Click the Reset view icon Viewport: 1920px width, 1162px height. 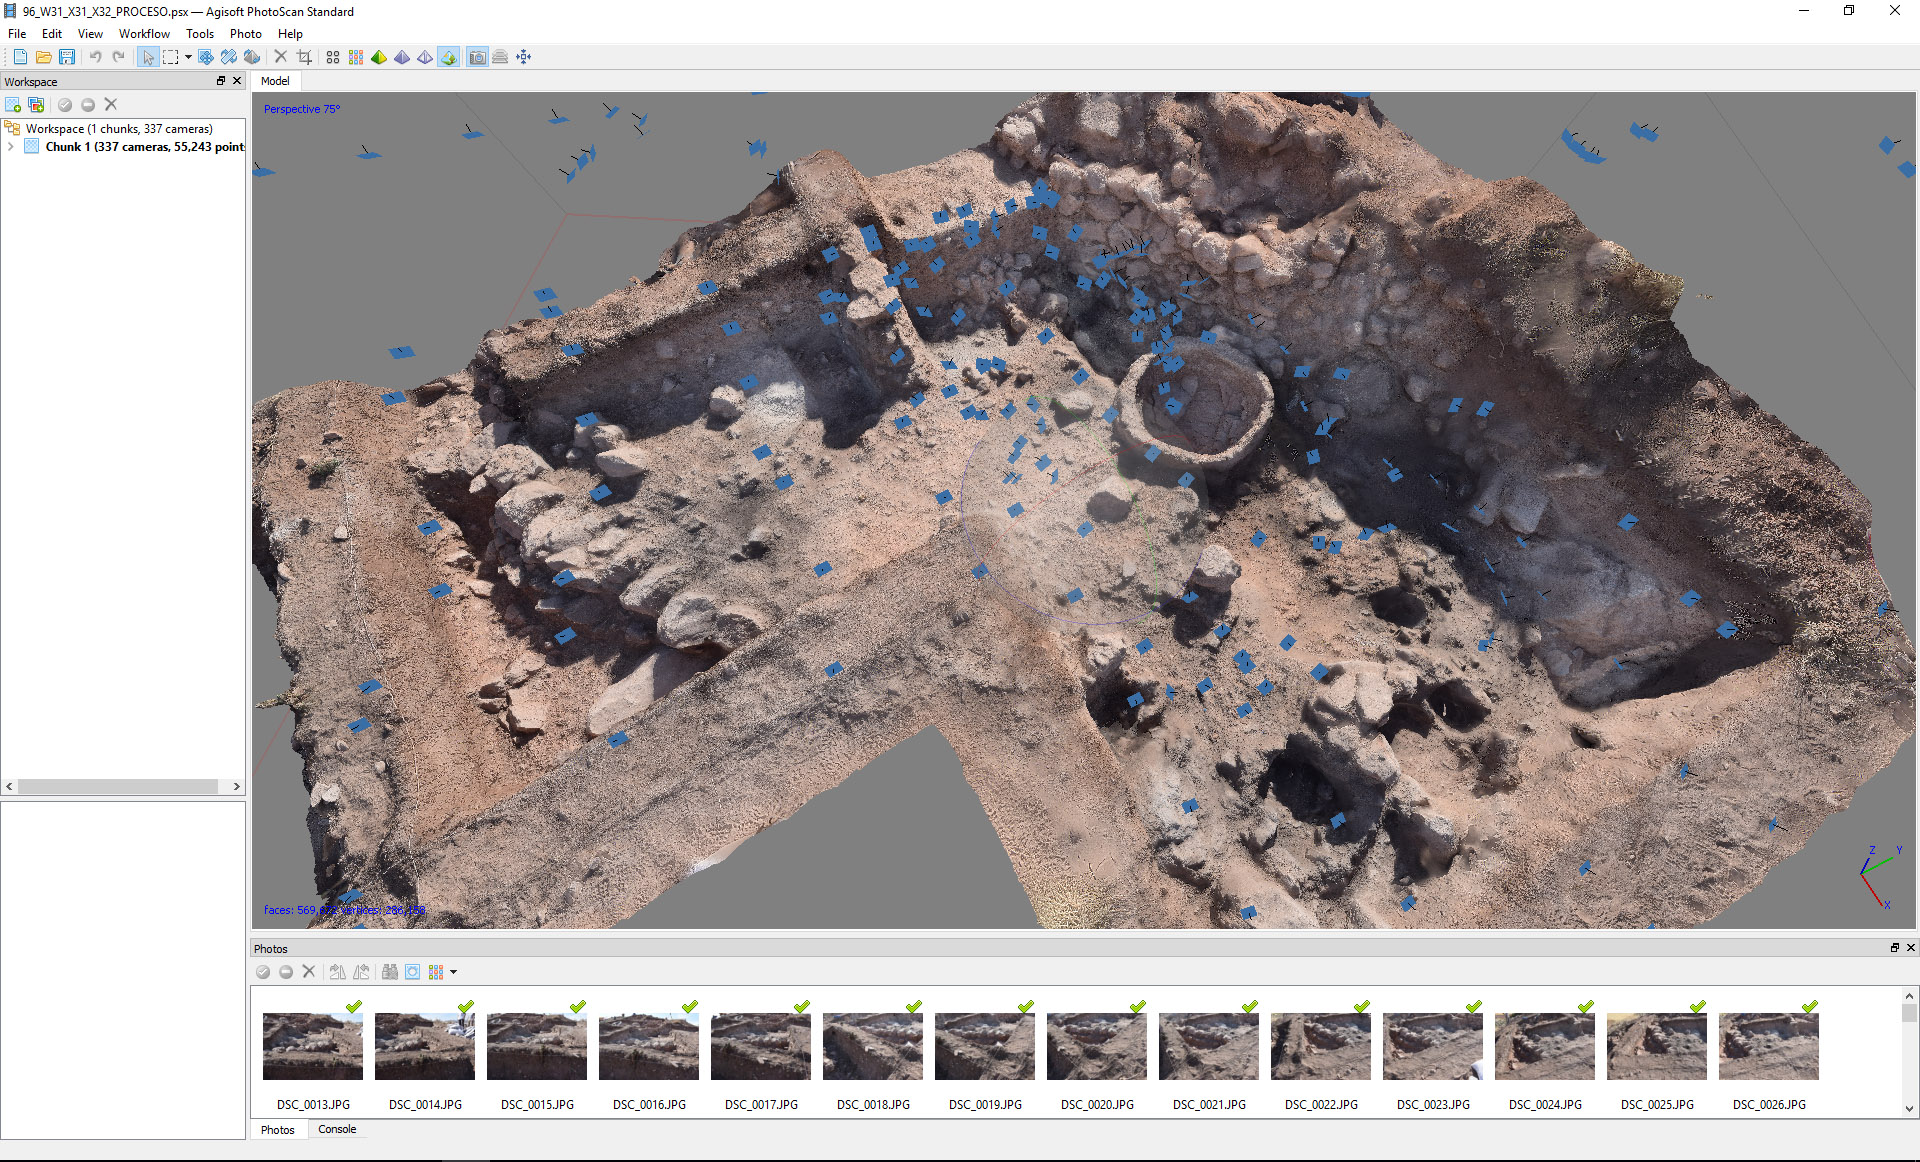click(x=524, y=57)
